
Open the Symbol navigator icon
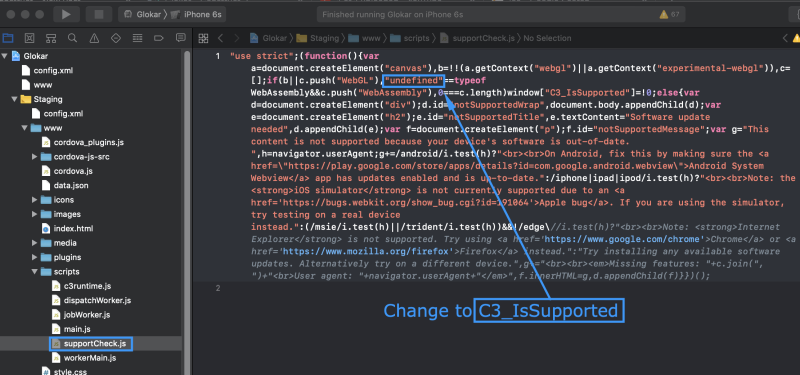(51, 38)
